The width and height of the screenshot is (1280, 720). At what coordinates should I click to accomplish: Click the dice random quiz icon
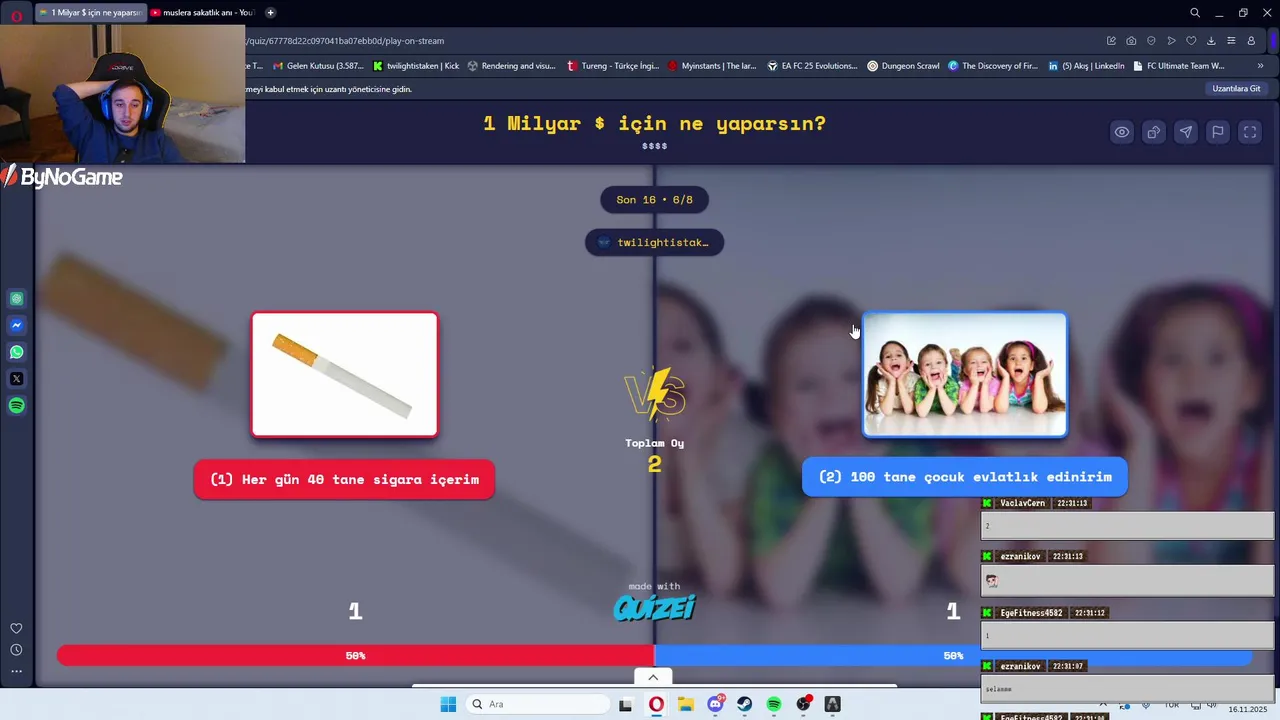(1154, 132)
